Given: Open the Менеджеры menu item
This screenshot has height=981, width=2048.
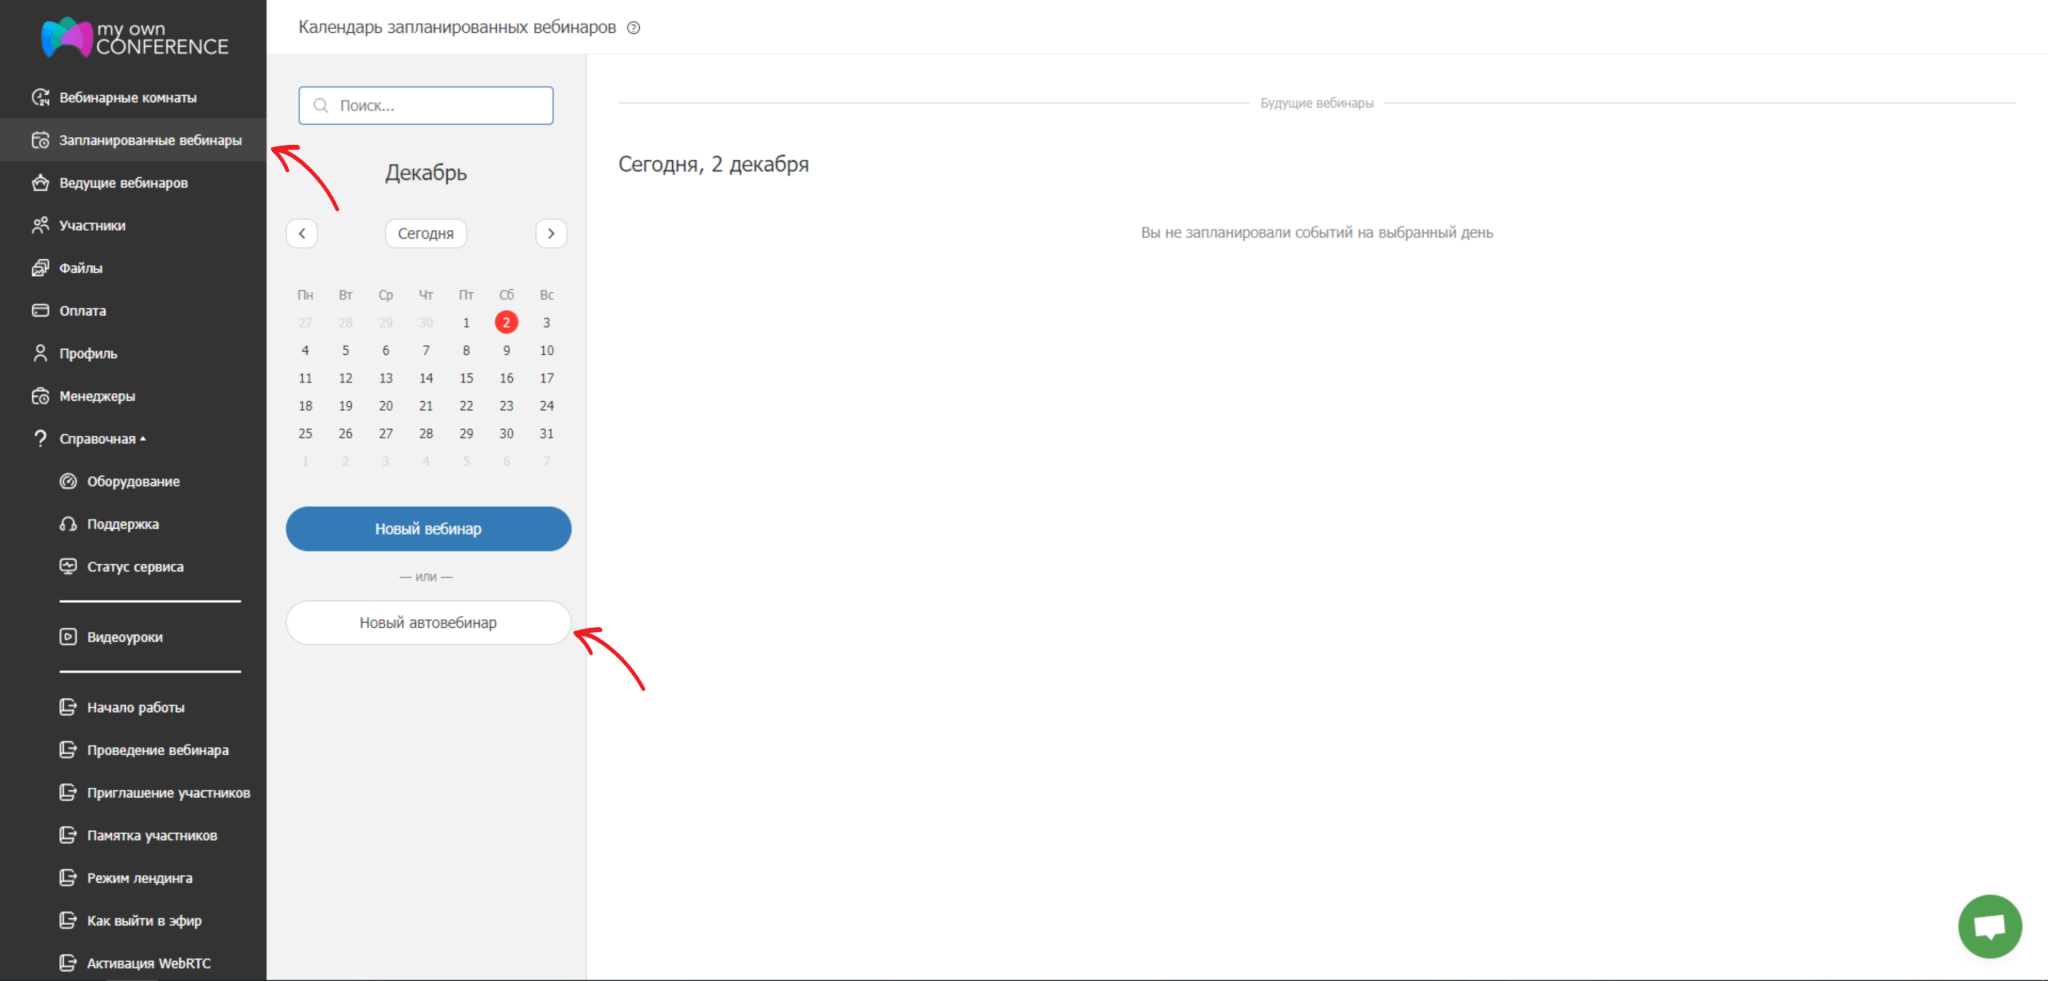Looking at the screenshot, I should (x=97, y=396).
